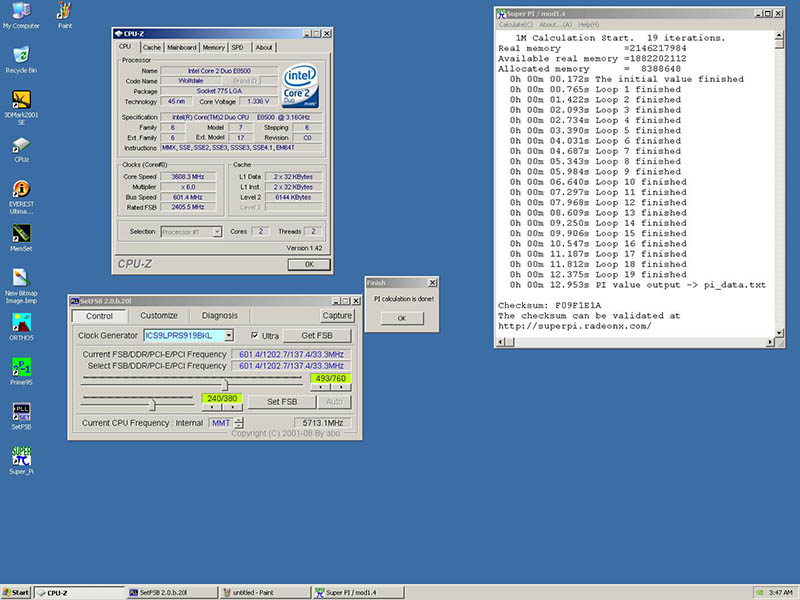Switch to the SPD tab in CPU-Z
The width and height of the screenshot is (800, 600).
(x=238, y=47)
